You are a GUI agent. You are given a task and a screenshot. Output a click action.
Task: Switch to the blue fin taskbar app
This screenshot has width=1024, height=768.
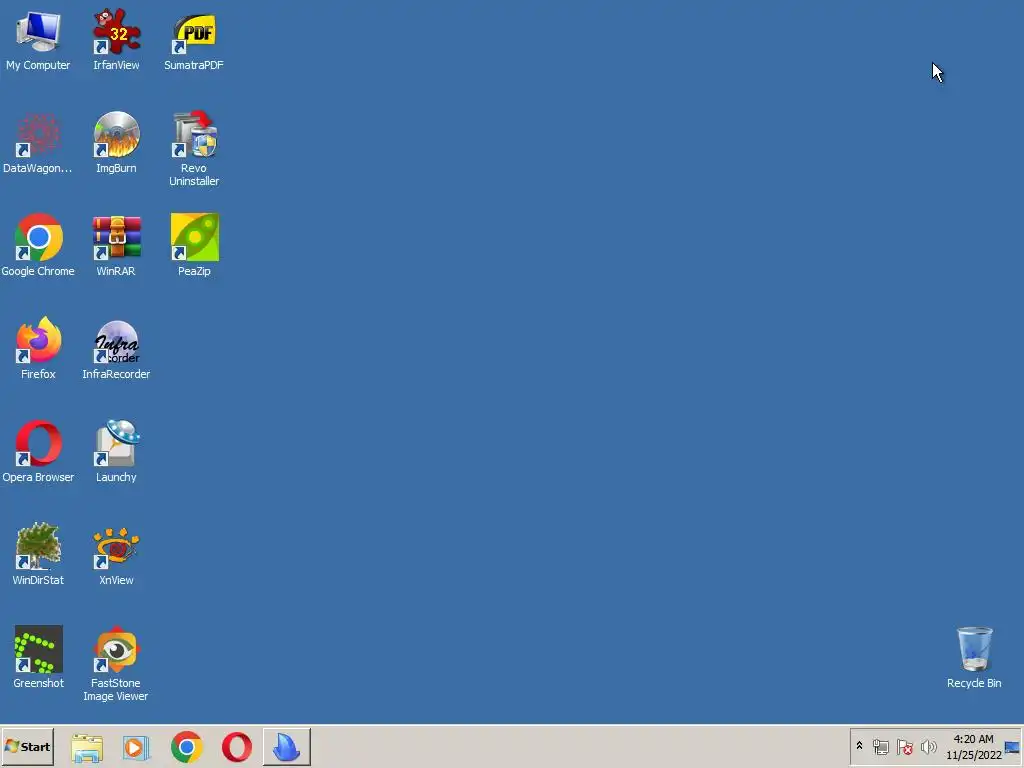(287, 747)
